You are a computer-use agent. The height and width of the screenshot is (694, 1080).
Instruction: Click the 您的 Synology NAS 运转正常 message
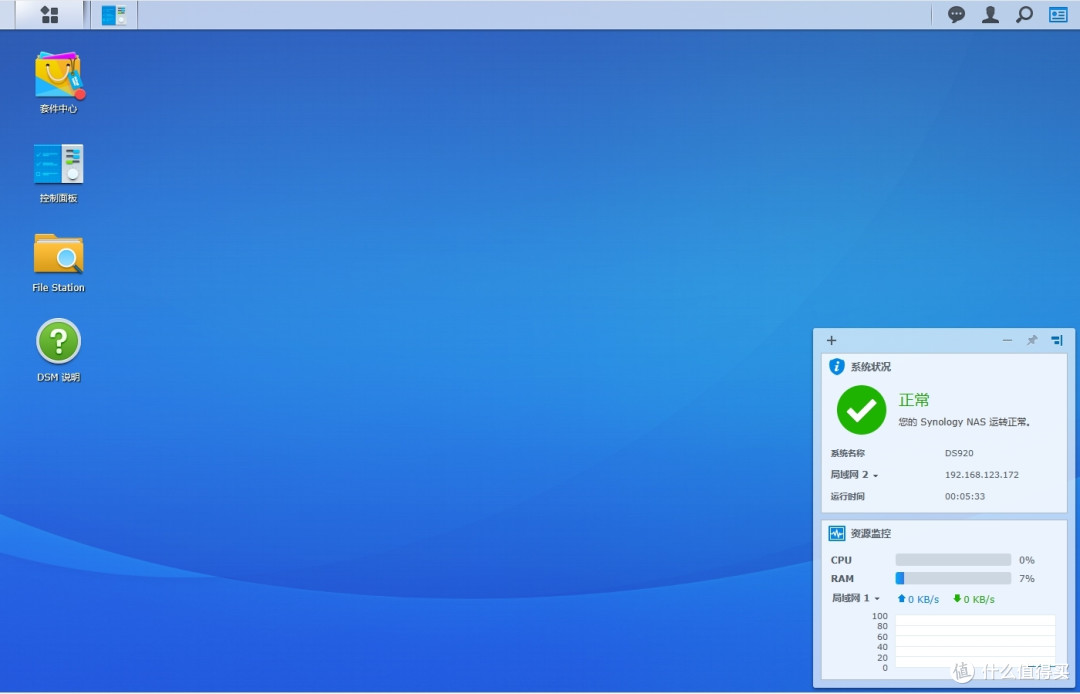[964, 422]
